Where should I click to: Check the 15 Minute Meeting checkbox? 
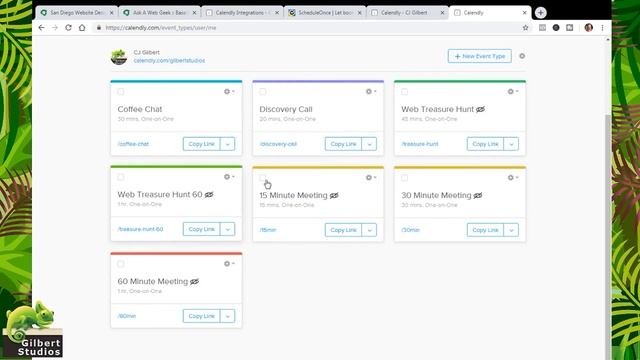pyautogui.click(x=263, y=178)
